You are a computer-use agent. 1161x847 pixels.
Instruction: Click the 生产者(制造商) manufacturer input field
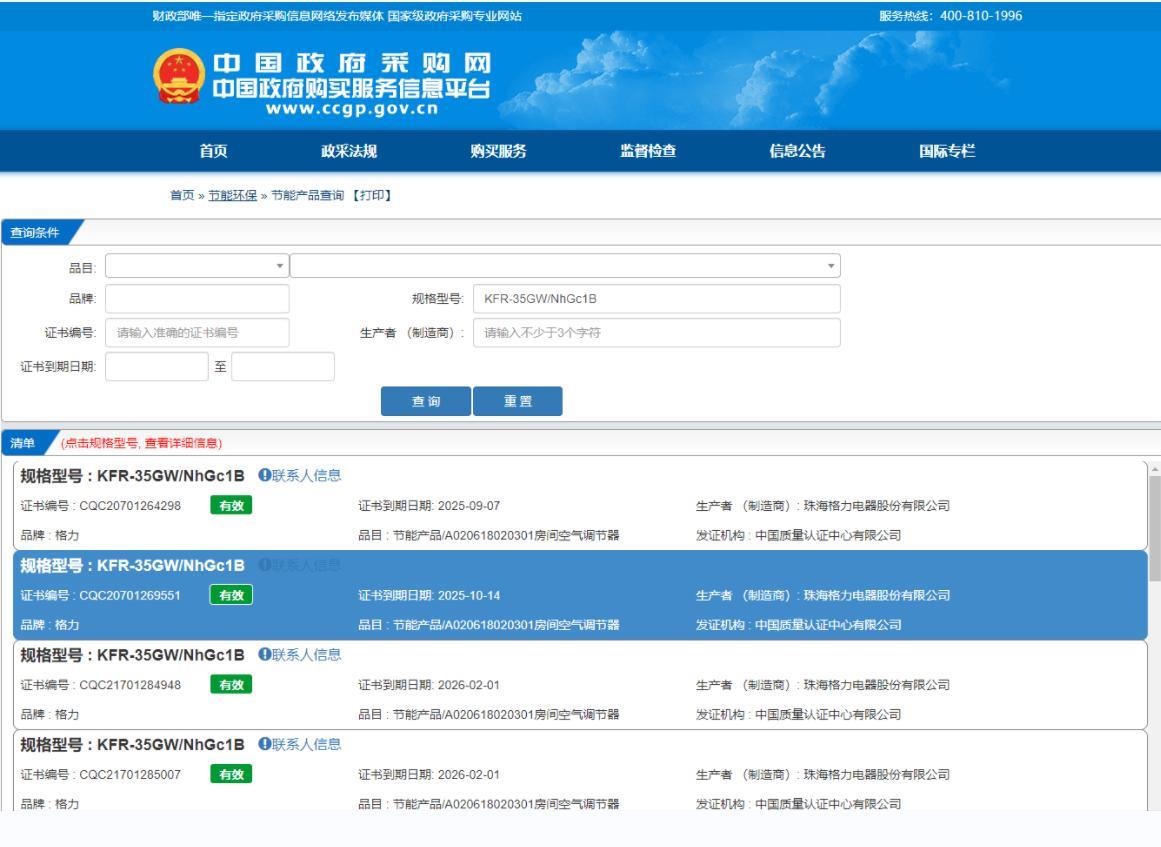[x=657, y=333]
